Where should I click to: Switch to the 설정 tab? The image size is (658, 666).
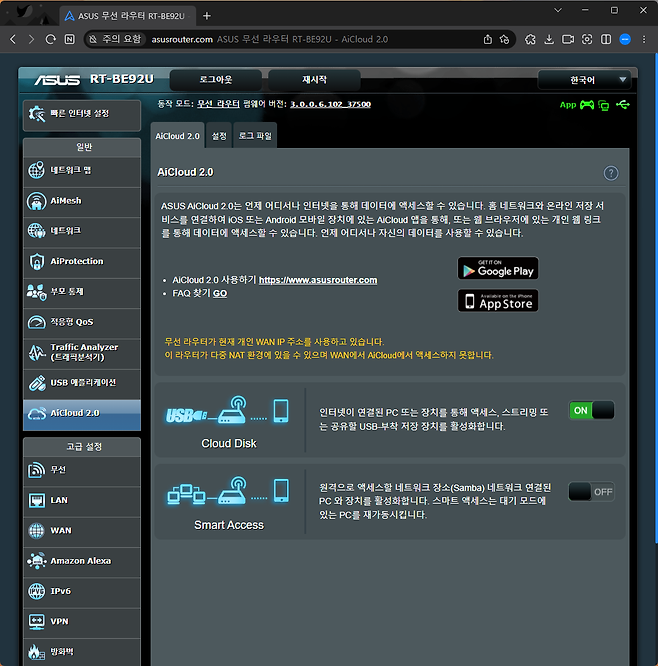[219, 136]
